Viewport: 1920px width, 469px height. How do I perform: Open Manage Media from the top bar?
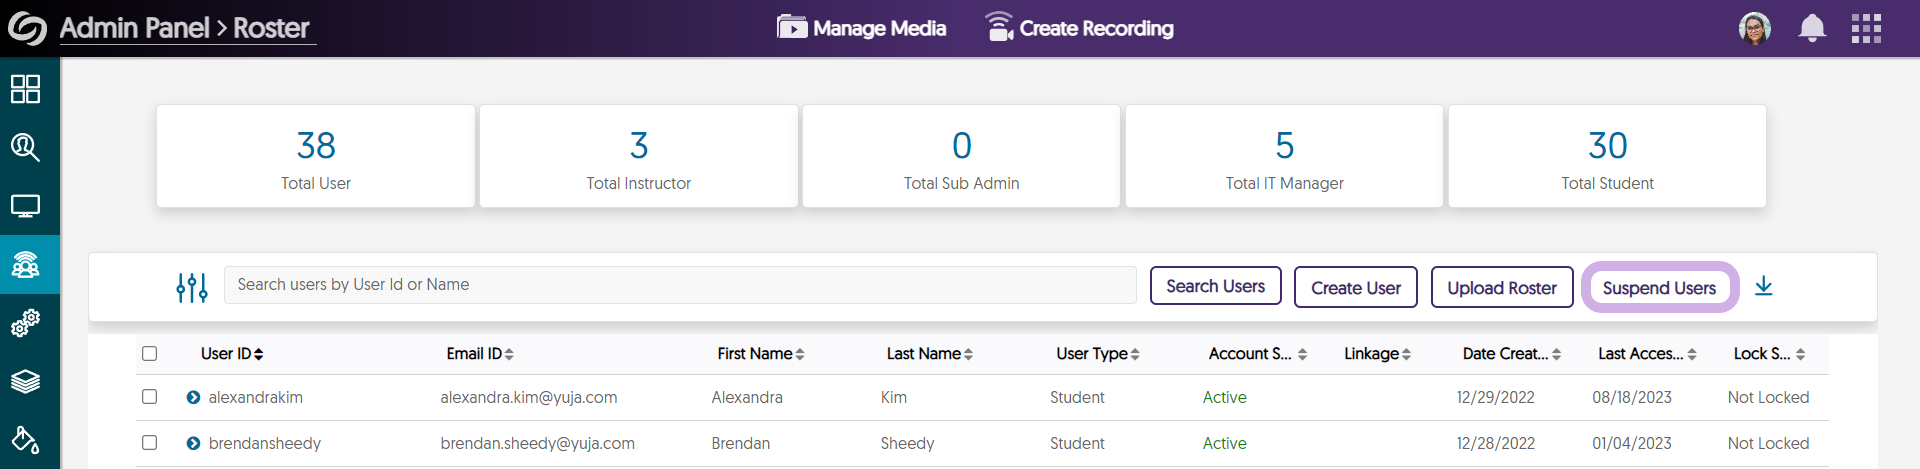[x=862, y=28]
